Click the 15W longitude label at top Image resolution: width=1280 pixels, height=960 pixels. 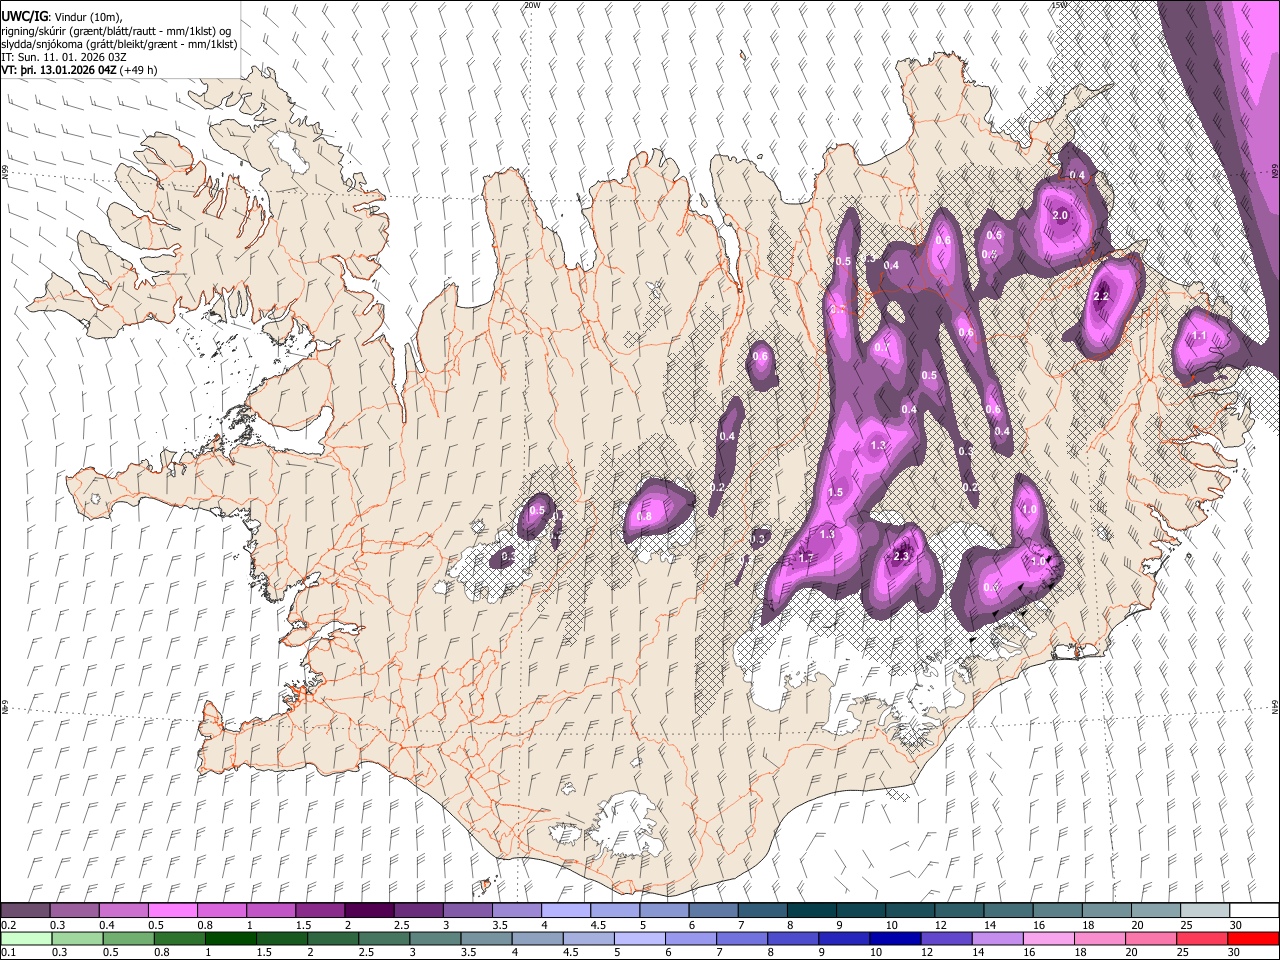coord(1060,5)
